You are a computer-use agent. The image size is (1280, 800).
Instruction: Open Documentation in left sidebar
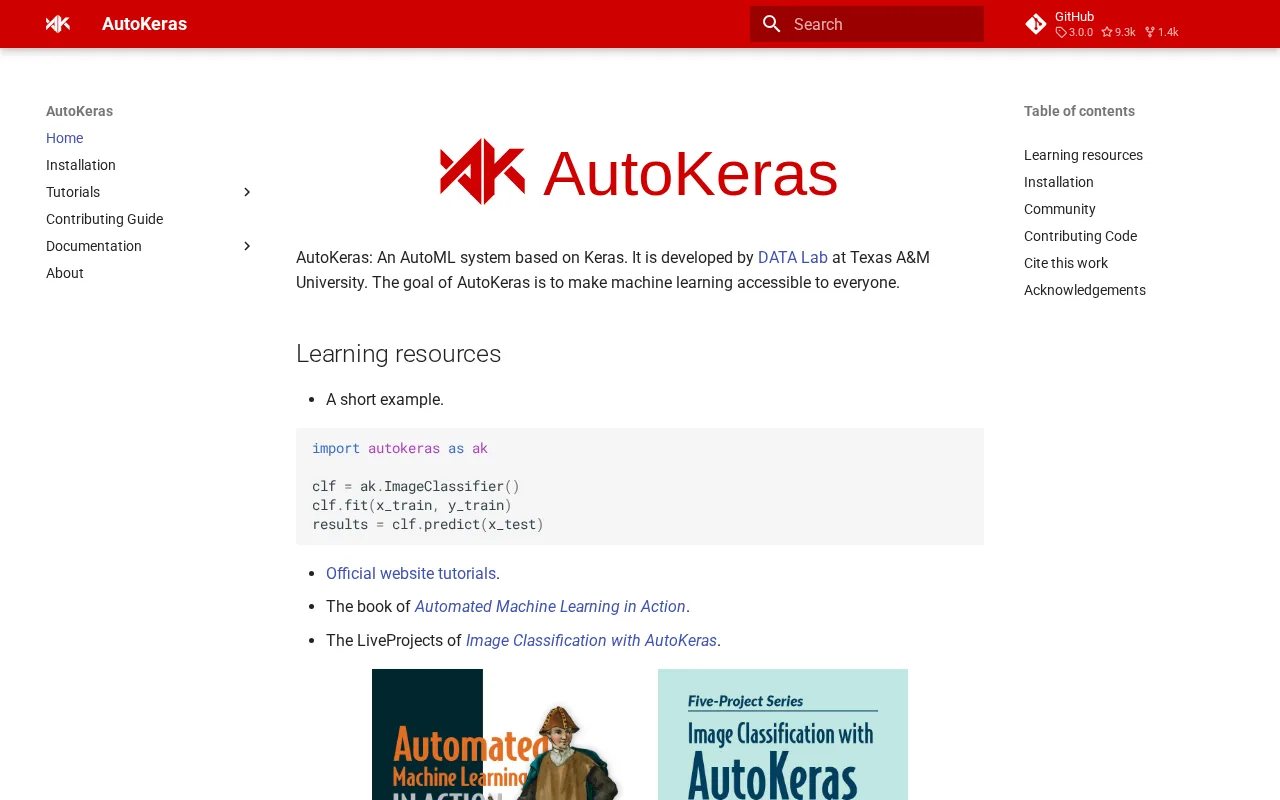[x=94, y=246]
